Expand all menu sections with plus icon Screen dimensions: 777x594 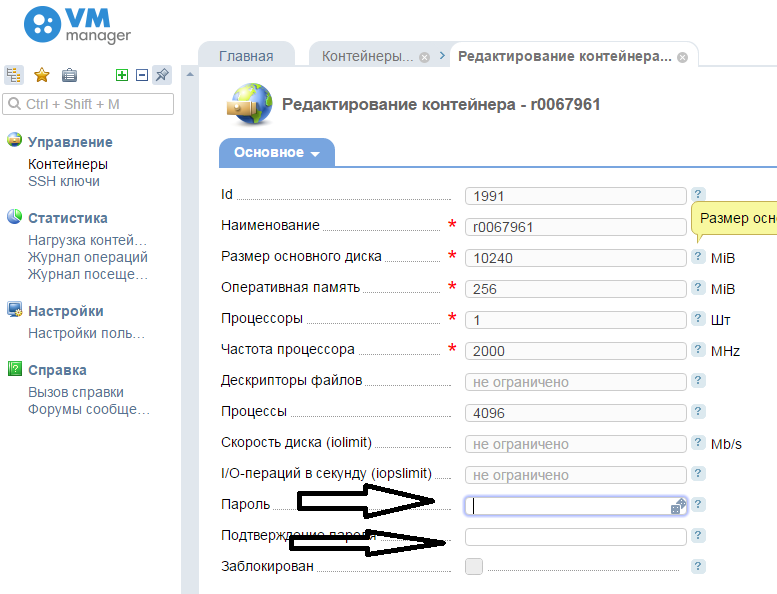(121, 75)
